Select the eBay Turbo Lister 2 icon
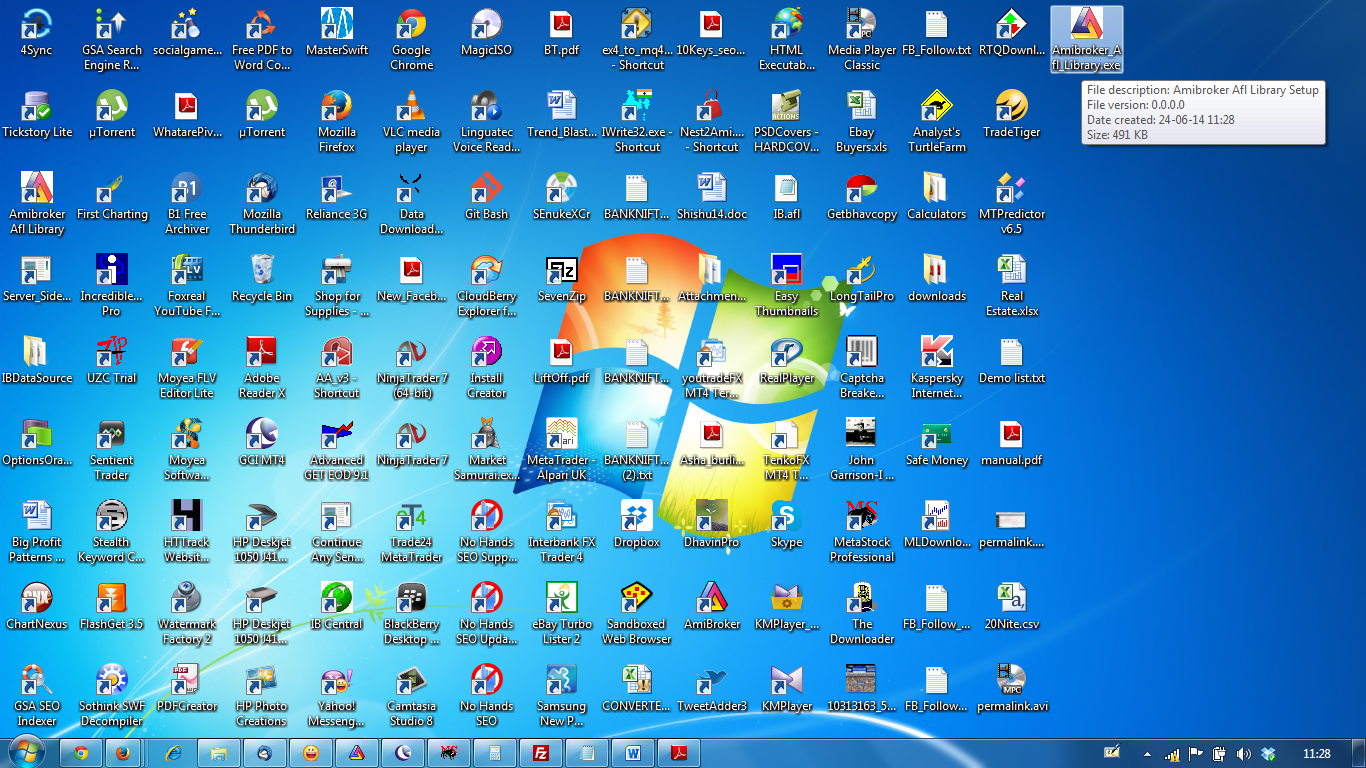Viewport: 1366px width, 768px height. point(562,614)
